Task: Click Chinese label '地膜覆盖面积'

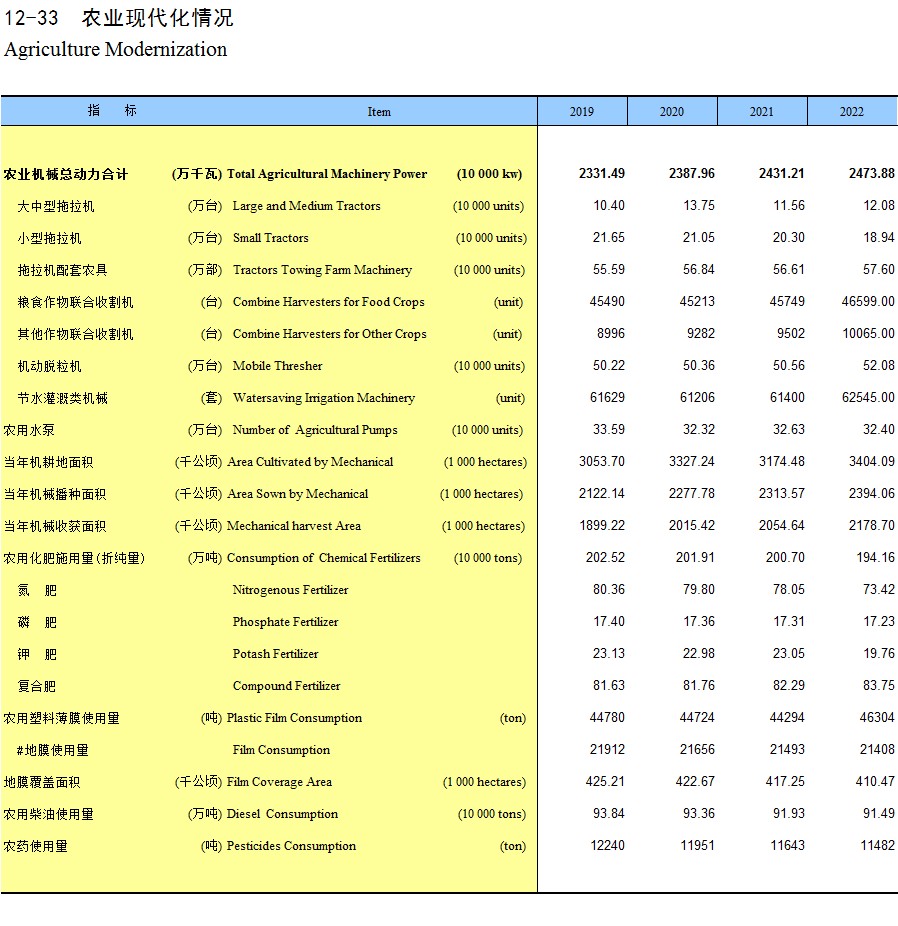Action: tap(42, 782)
